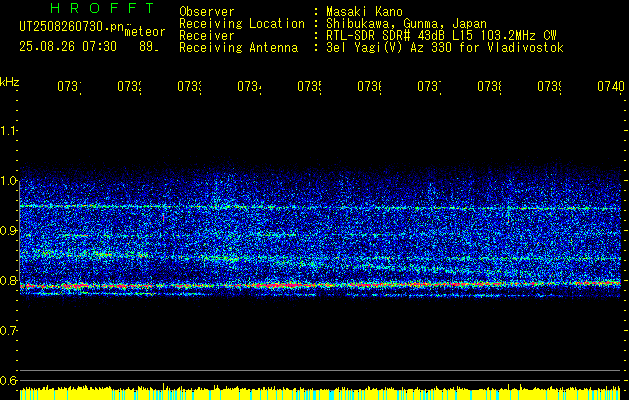The image size is (629, 400).
Task: Click the 0740 time axis label
Action: (x=611, y=86)
